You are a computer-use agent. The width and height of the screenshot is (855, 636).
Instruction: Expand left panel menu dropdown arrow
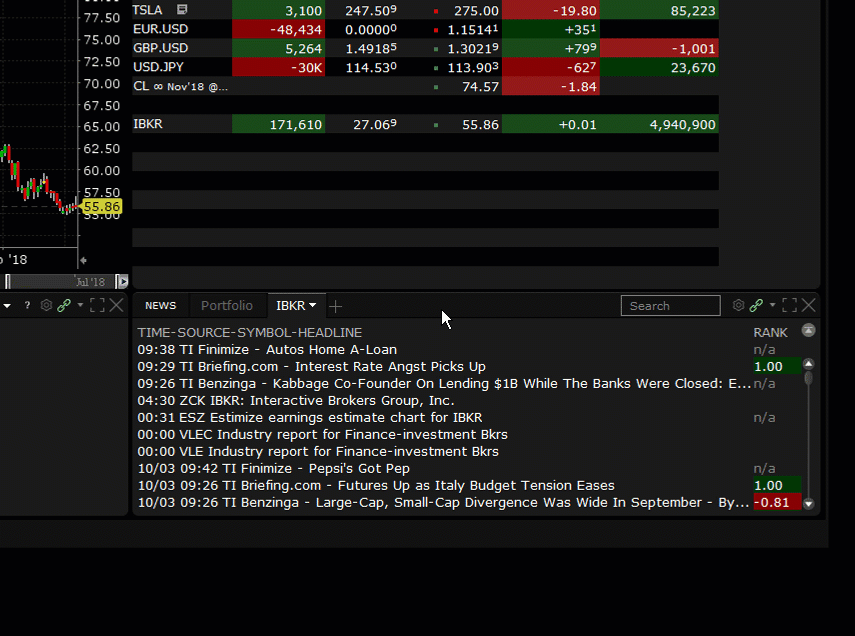tap(7, 306)
